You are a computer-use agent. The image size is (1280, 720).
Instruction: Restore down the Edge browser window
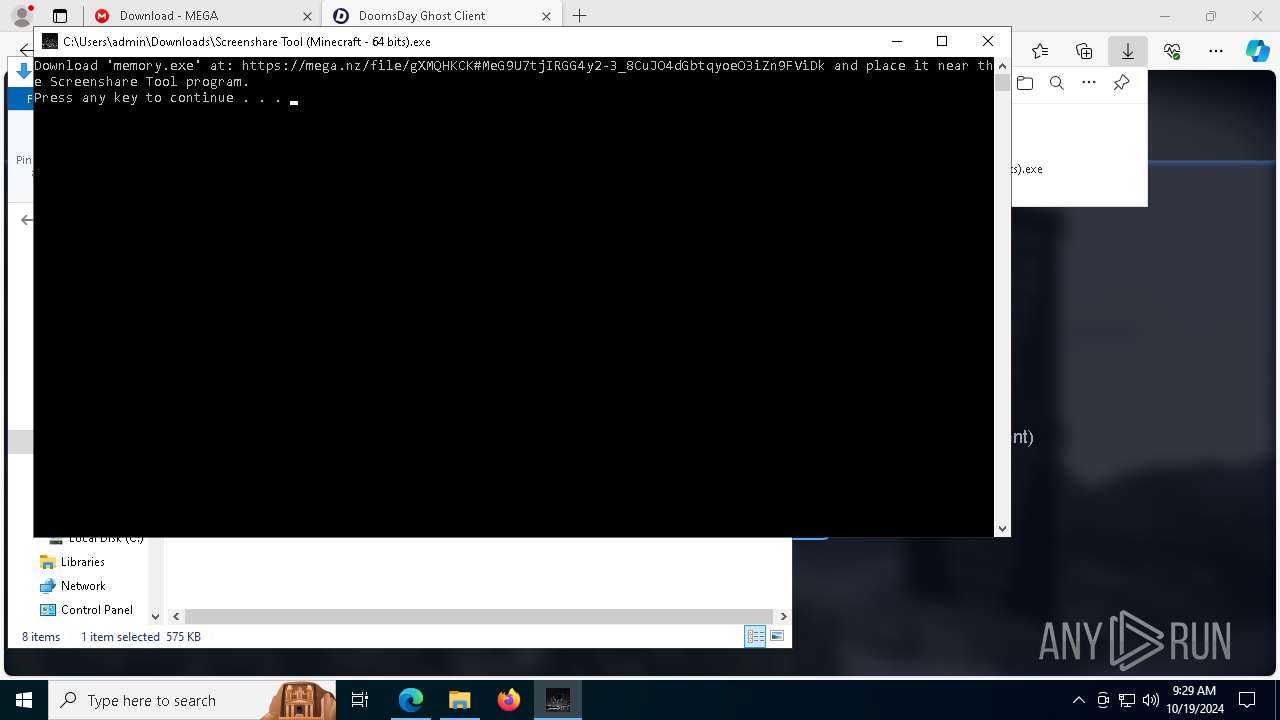pyautogui.click(x=1211, y=16)
